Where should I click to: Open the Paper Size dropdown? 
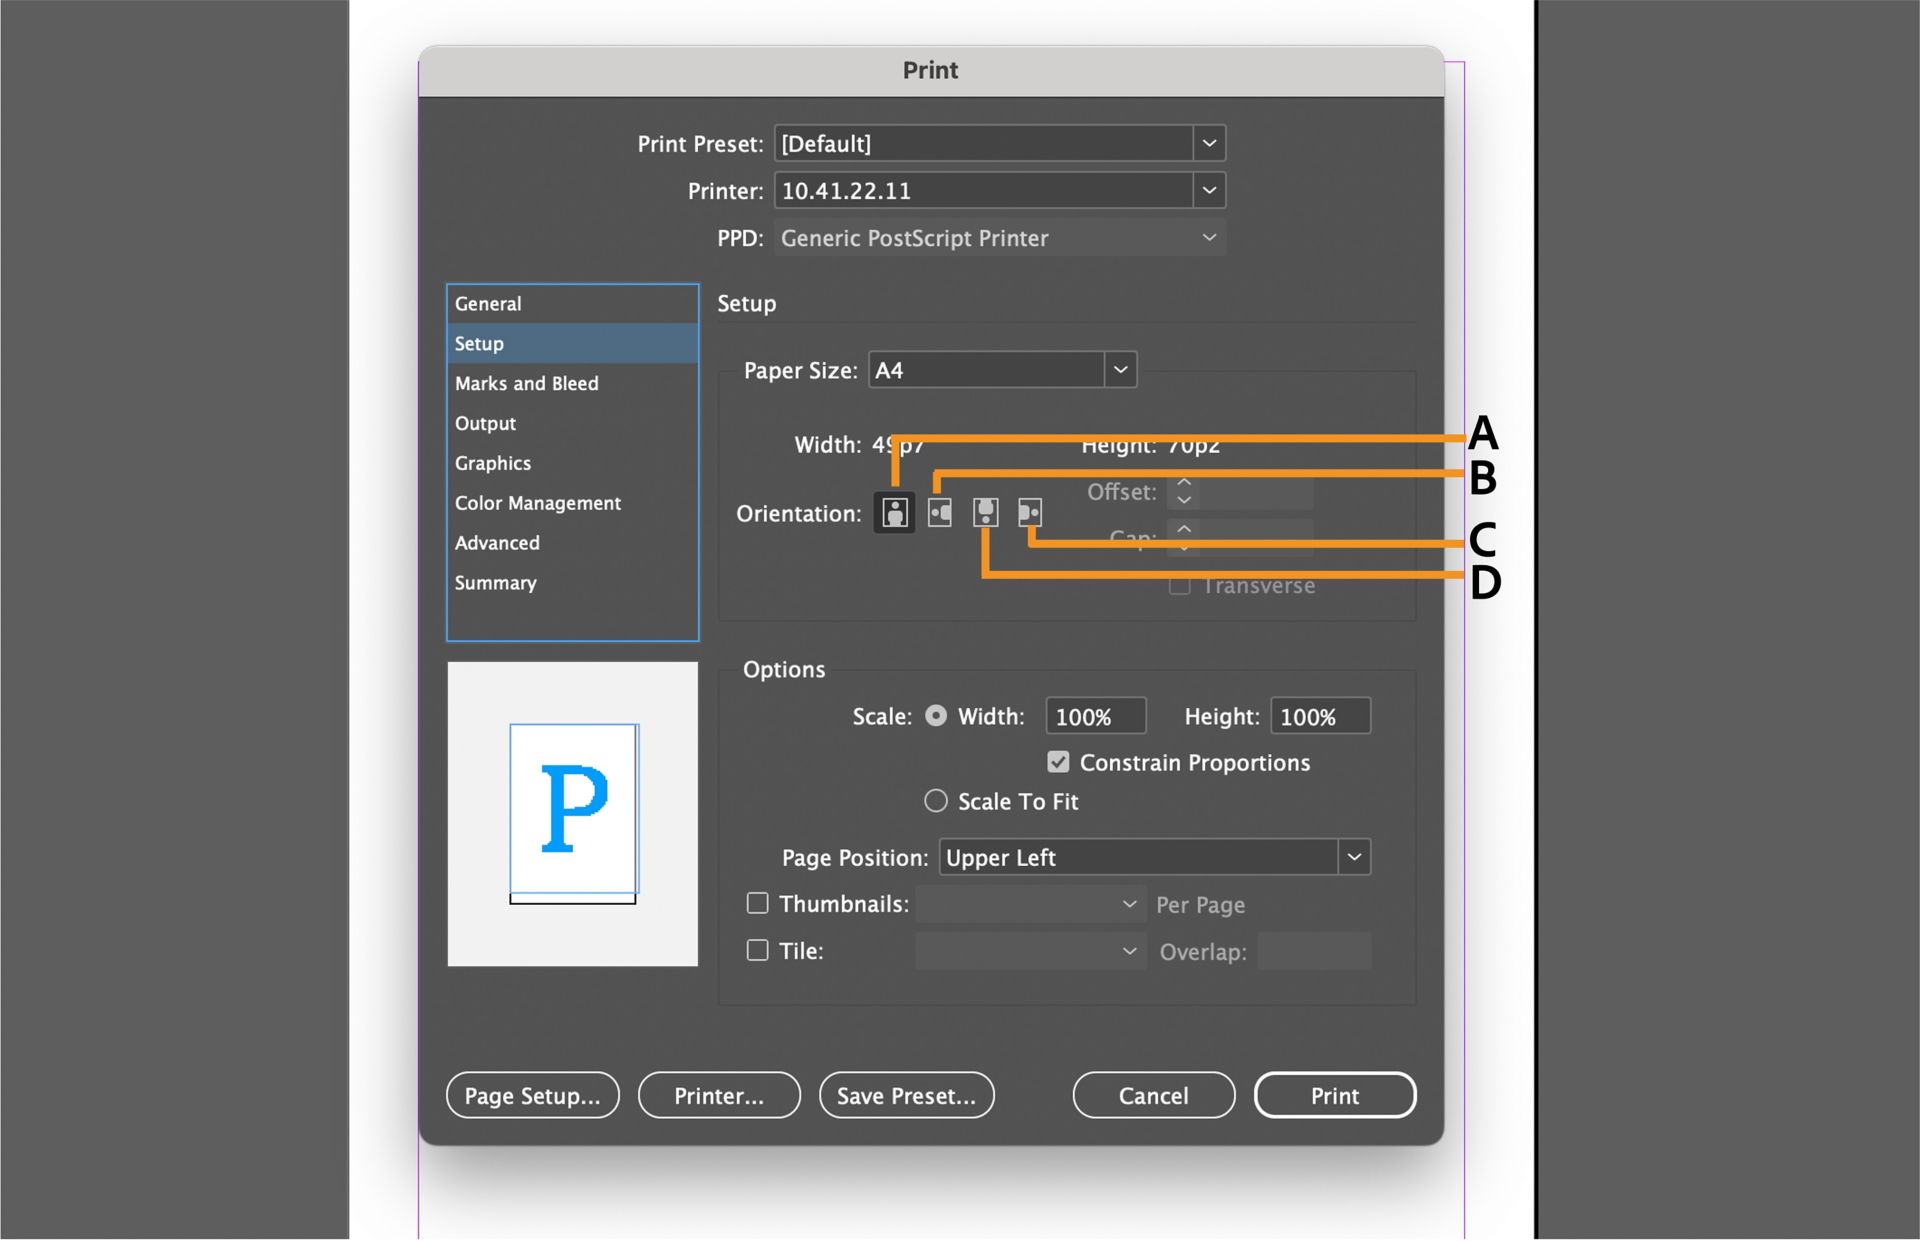[x=1120, y=369]
